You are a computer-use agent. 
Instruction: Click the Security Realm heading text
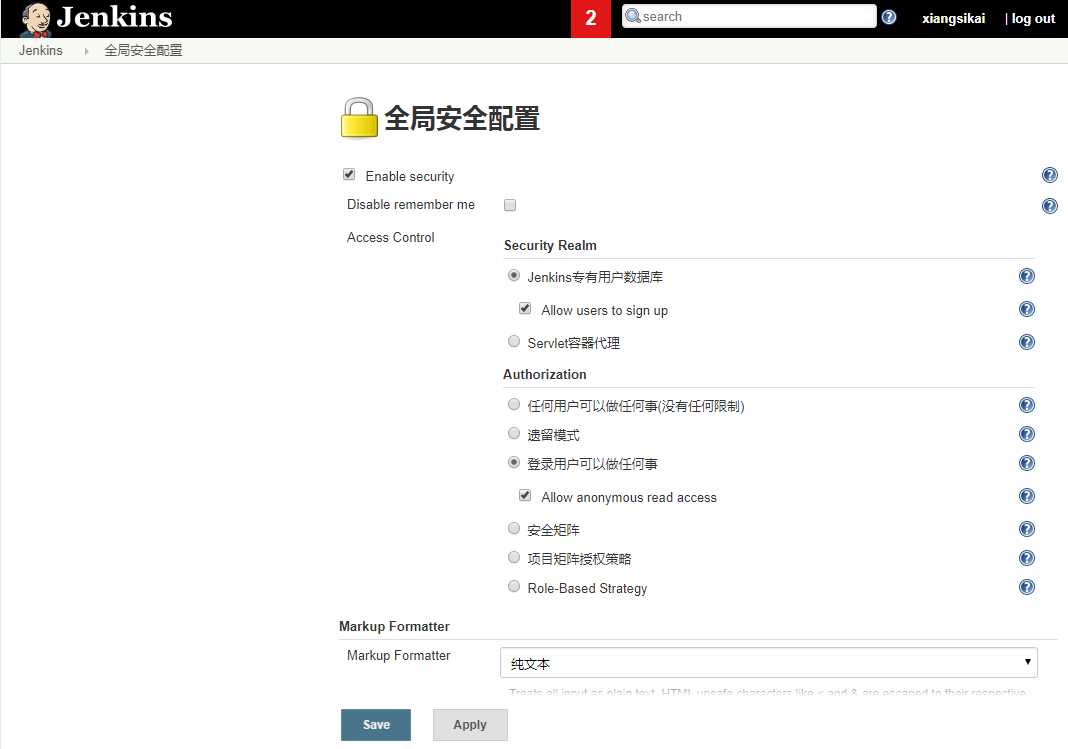[550, 245]
